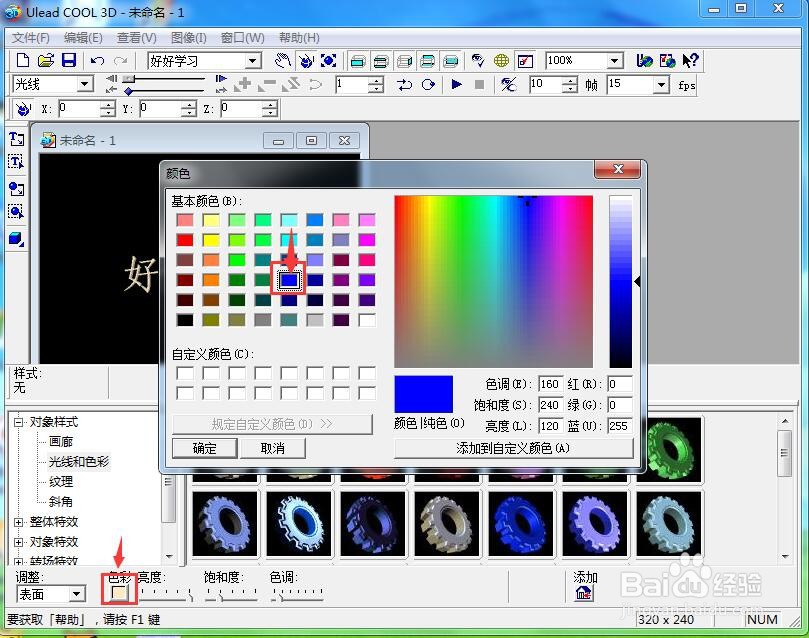Play the animation

point(456,84)
